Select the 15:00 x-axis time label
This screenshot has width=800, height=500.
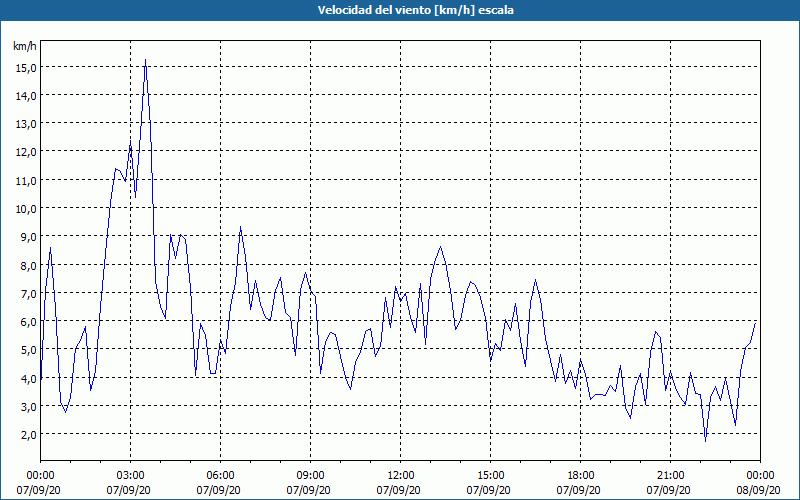point(490,476)
